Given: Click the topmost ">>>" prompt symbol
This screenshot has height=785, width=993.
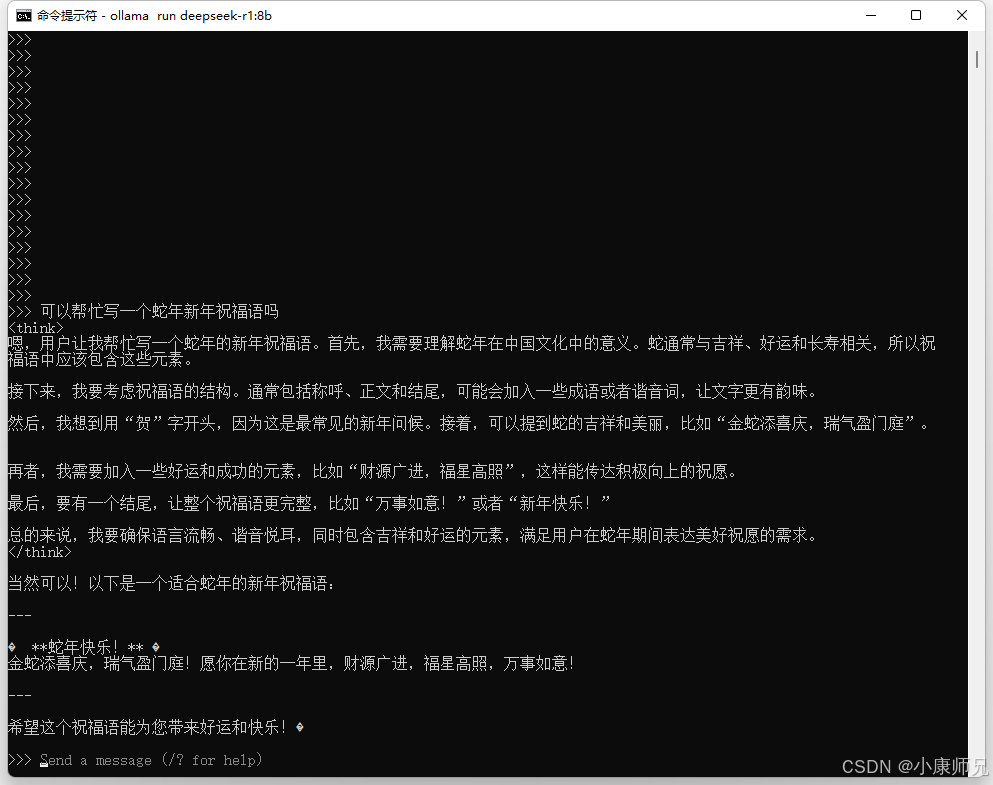Looking at the screenshot, I should 18,39.
